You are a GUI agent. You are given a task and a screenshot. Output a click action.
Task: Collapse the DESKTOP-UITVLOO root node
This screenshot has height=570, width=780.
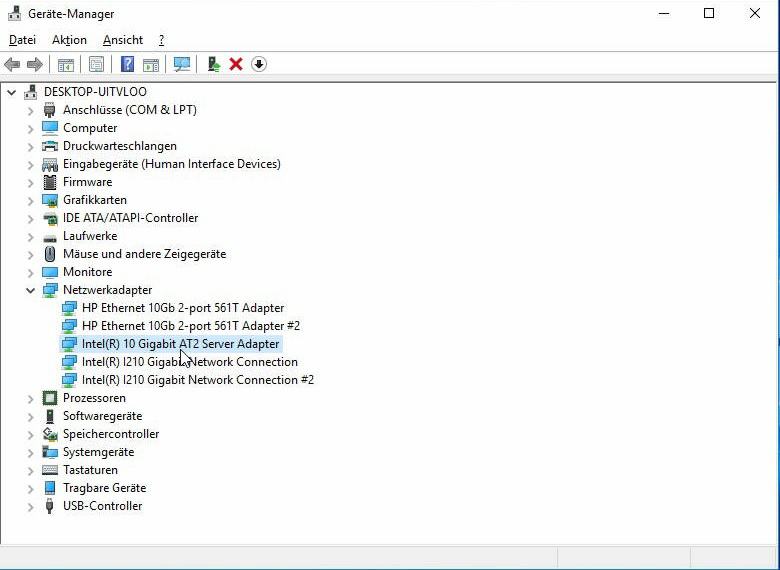click(x=11, y=92)
